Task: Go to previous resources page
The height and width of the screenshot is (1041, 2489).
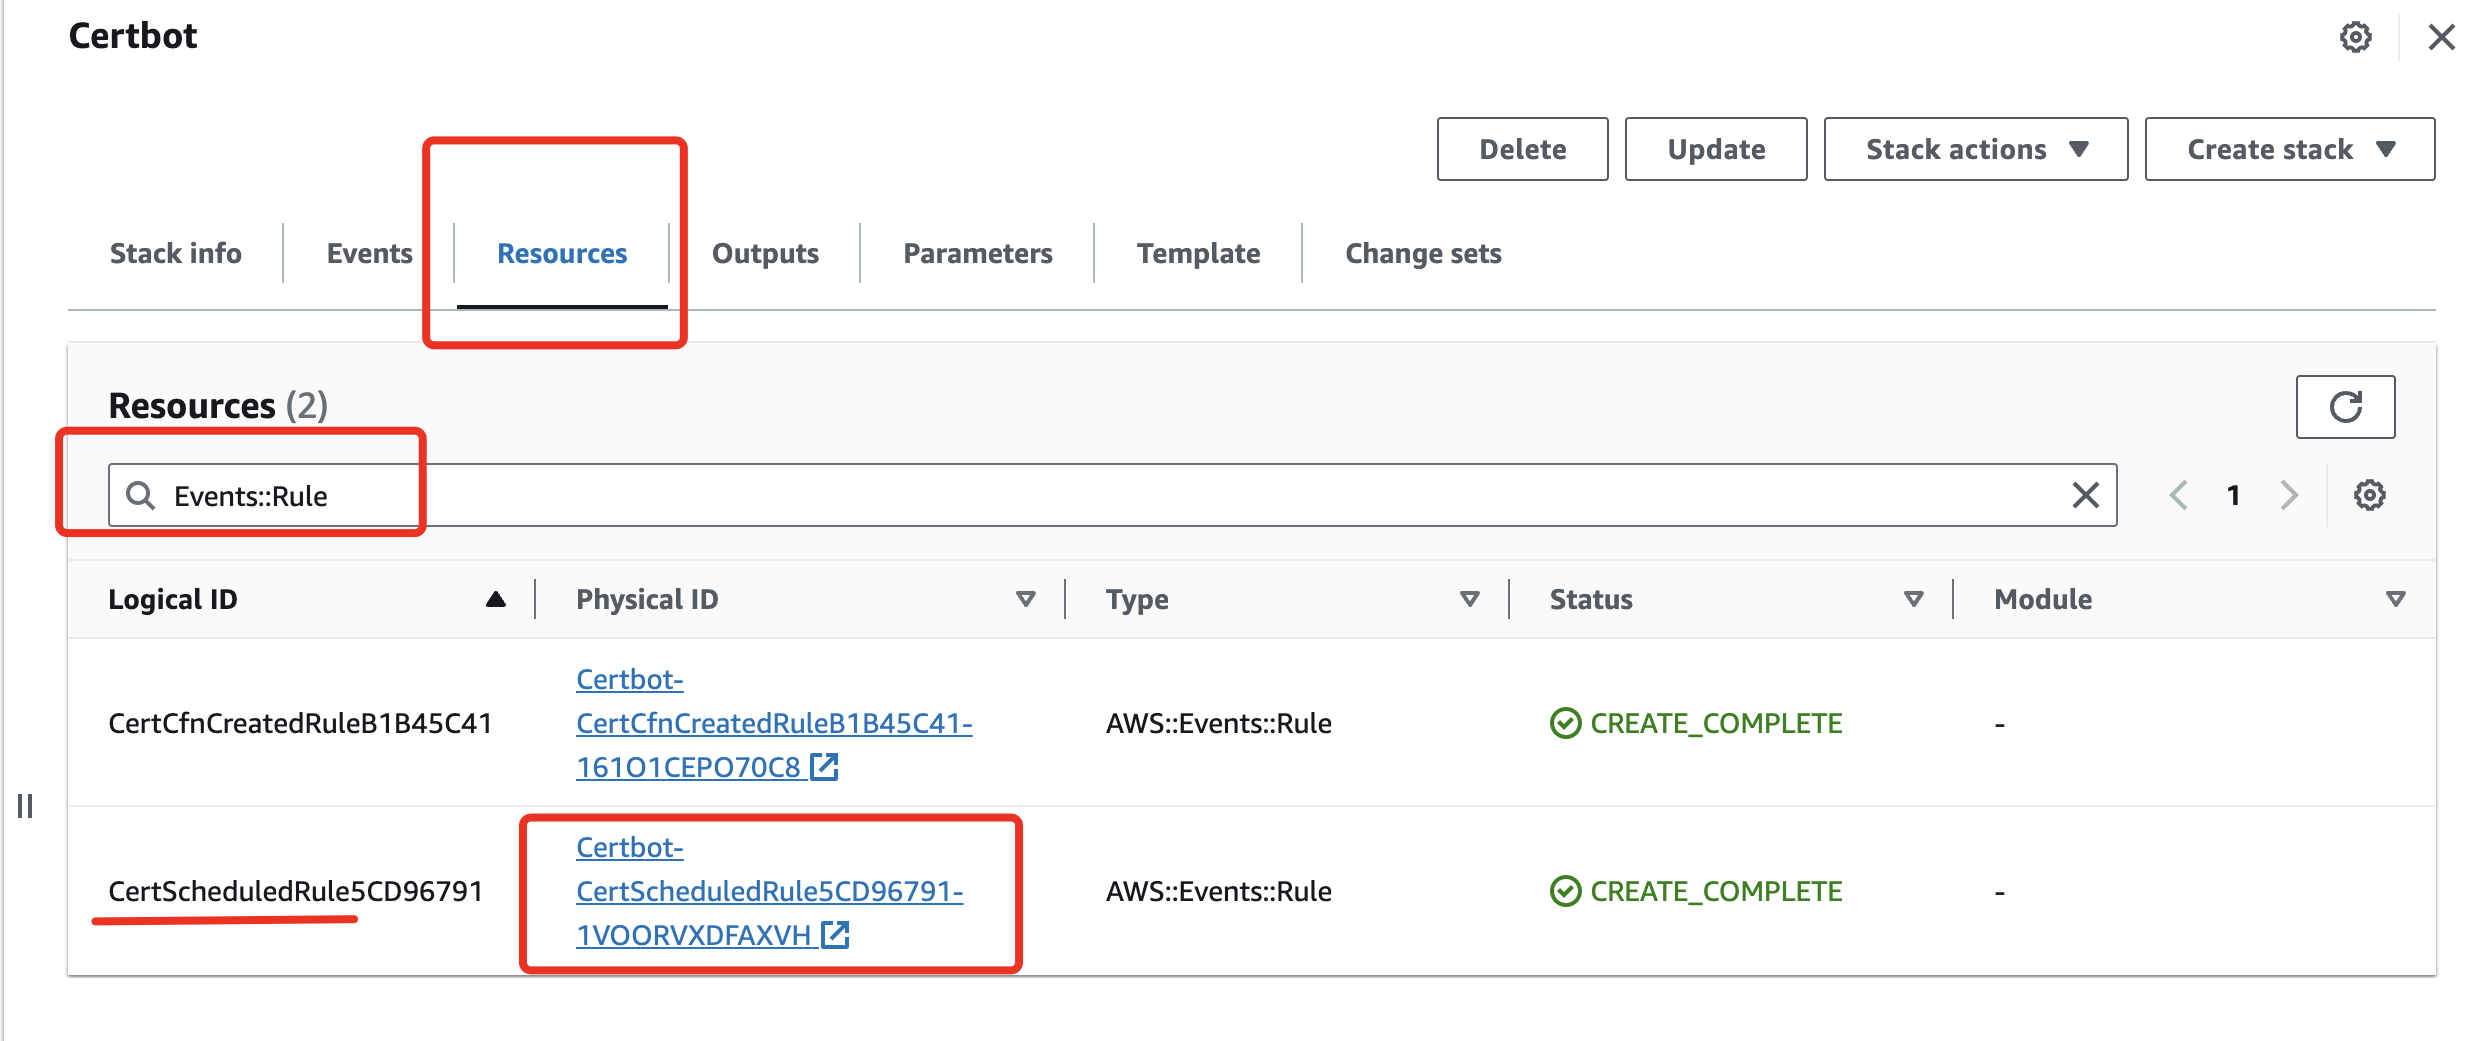Action: 2179,495
